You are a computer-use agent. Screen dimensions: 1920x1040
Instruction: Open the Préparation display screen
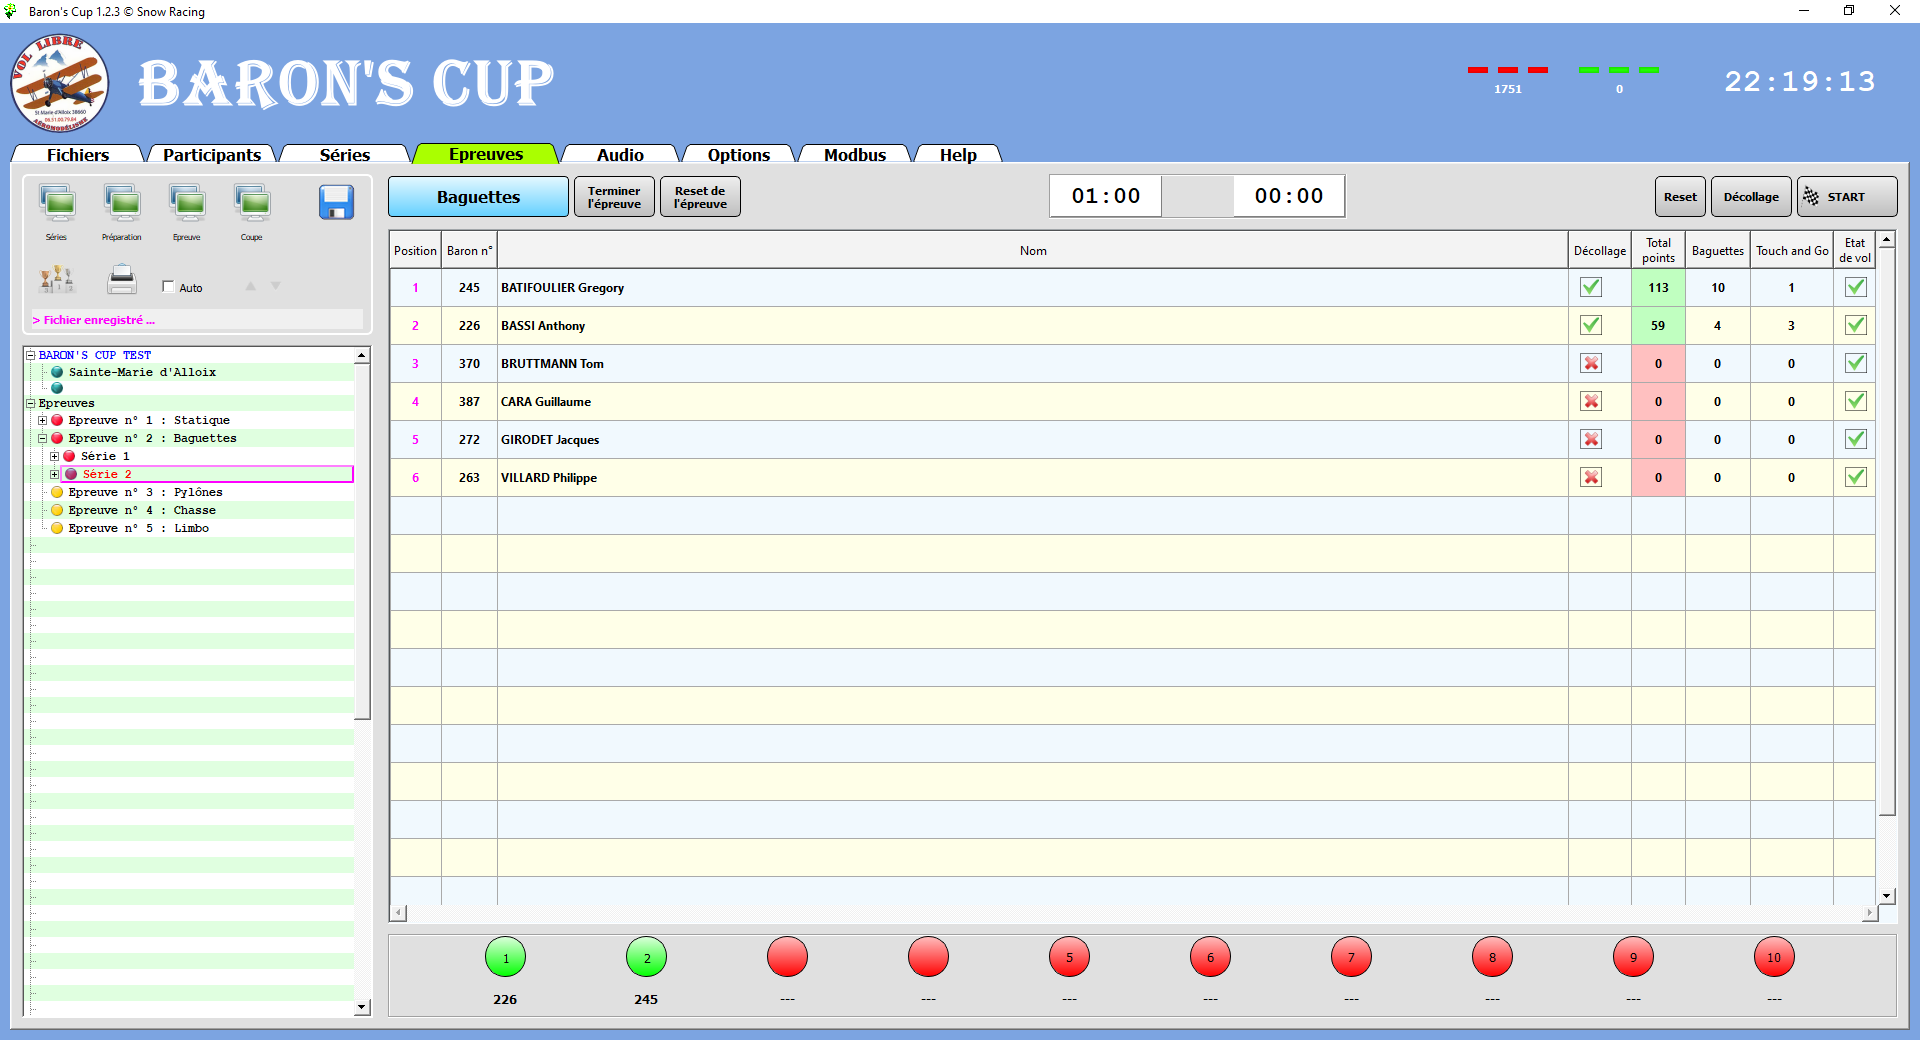pyautogui.click(x=122, y=205)
